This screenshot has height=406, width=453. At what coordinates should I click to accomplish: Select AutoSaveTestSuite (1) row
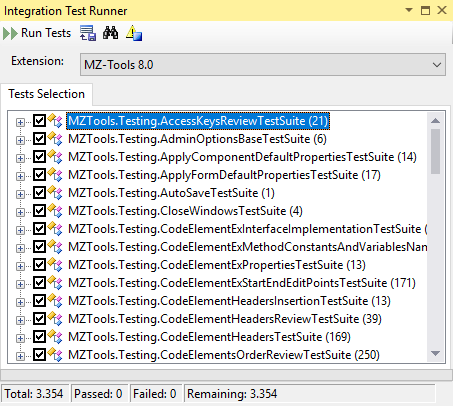point(171,193)
